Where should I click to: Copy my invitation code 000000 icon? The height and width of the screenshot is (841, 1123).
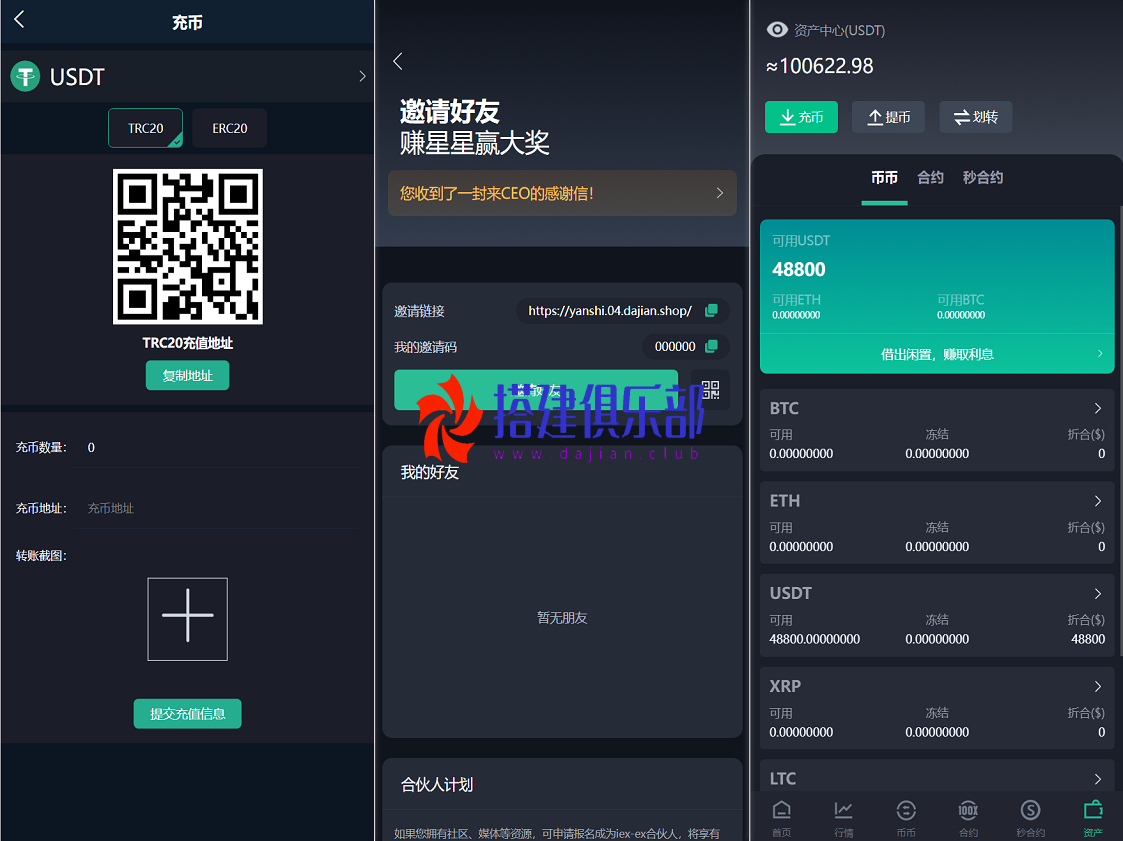(x=711, y=346)
